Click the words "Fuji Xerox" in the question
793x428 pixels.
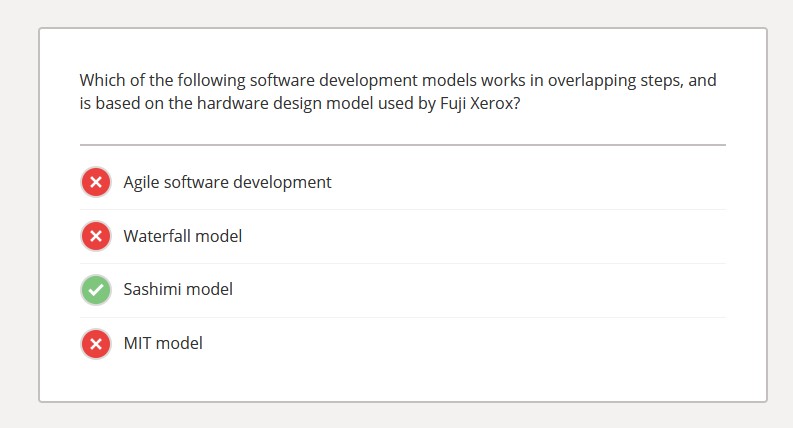pyautogui.click(x=478, y=102)
